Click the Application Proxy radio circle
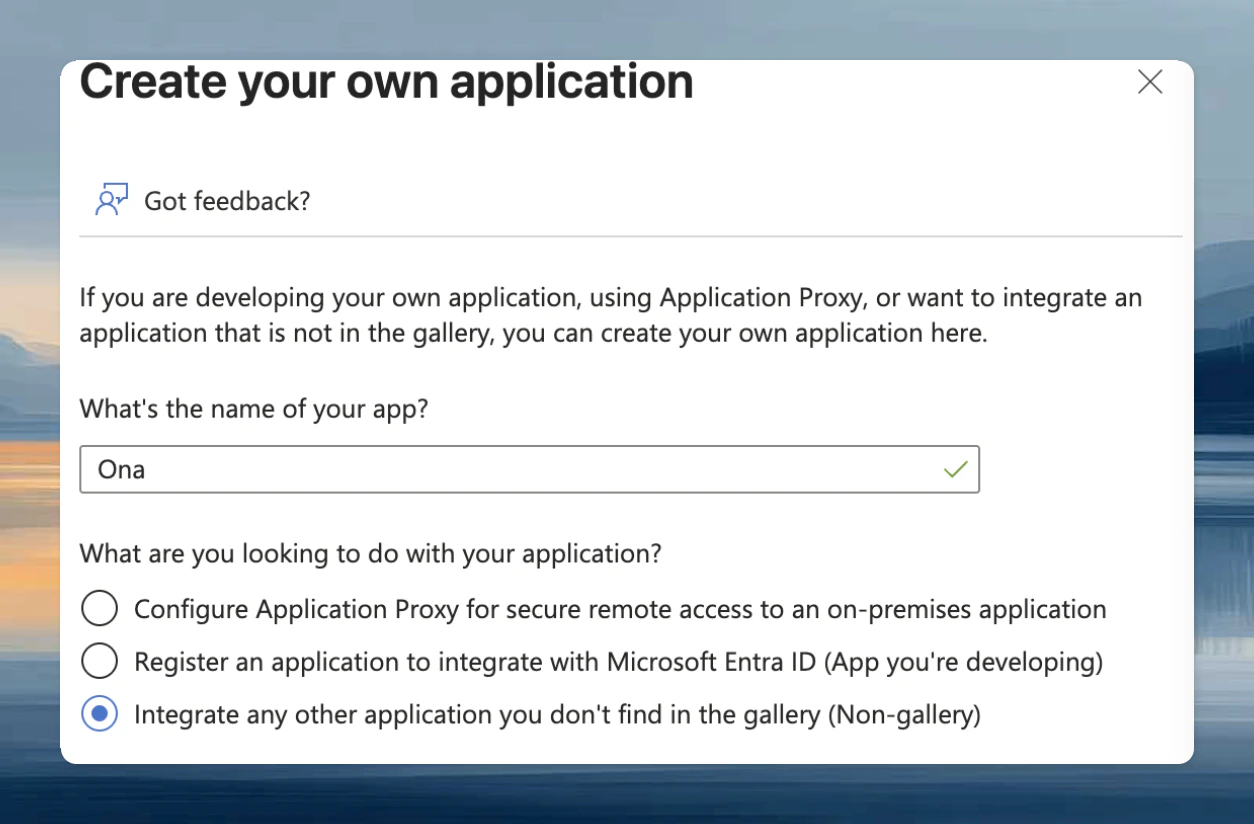The height and width of the screenshot is (824, 1254). (x=100, y=608)
